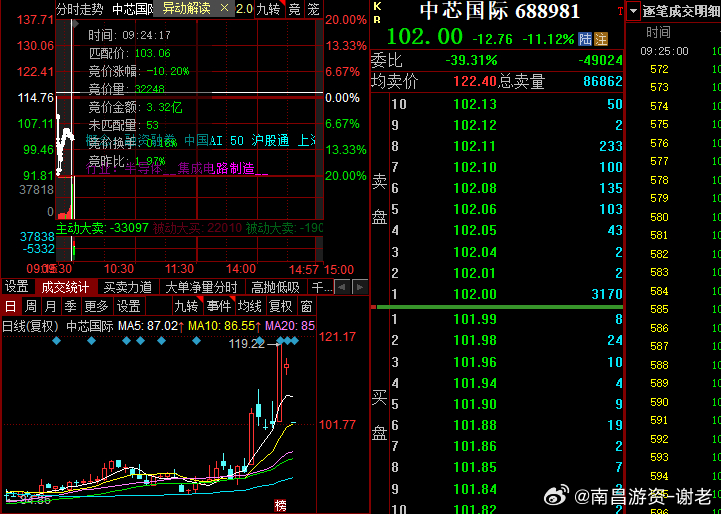Click buy level 1 price 101.99
721x514 pixels.
(475, 319)
